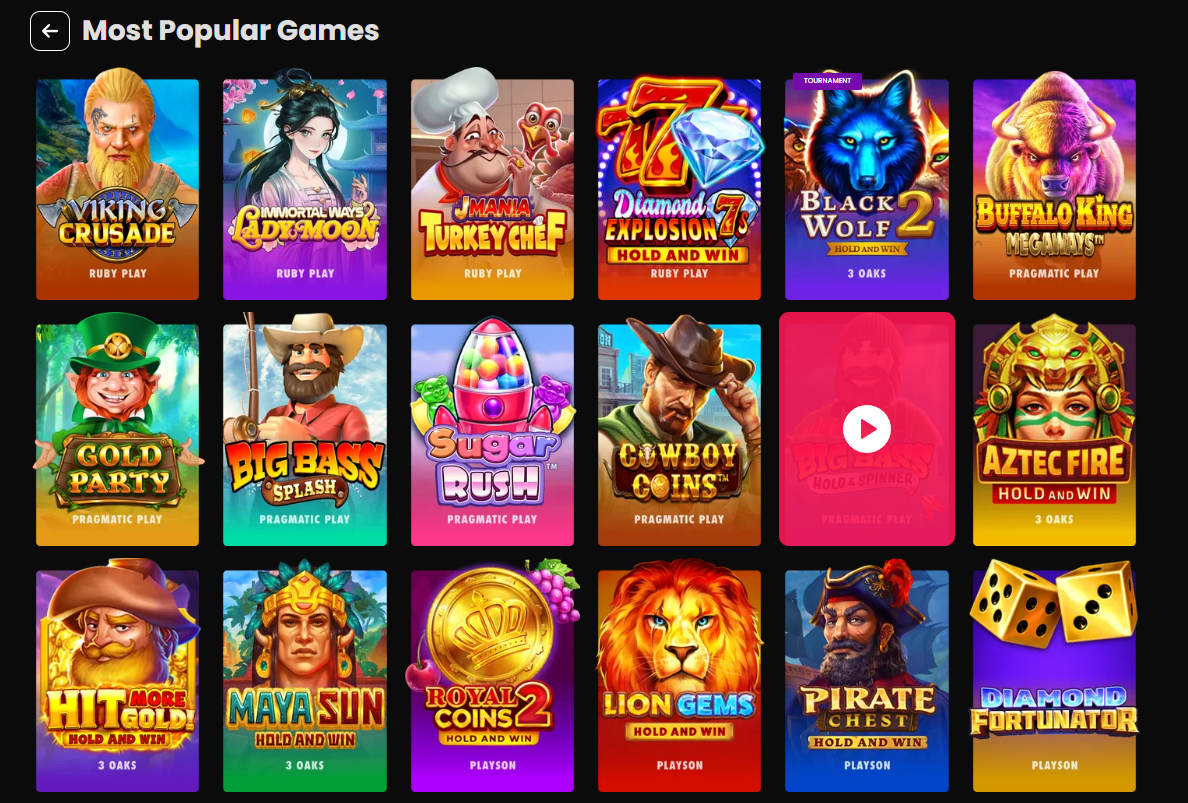The width and height of the screenshot is (1188, 803).
Task: Launch Aztec Fire Hold and Win
Action: point(1055,435)
